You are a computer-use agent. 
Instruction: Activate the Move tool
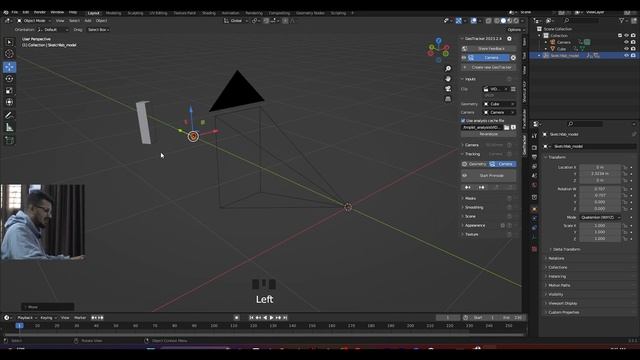(x=9, y=67)
